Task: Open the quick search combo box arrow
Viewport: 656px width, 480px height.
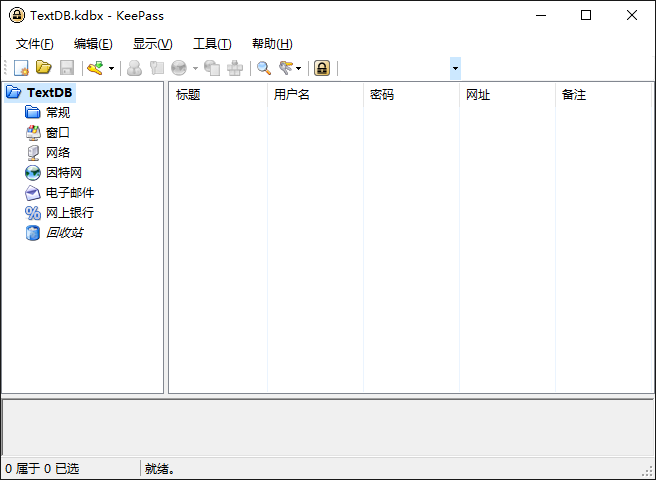Action: pos(455,68)
